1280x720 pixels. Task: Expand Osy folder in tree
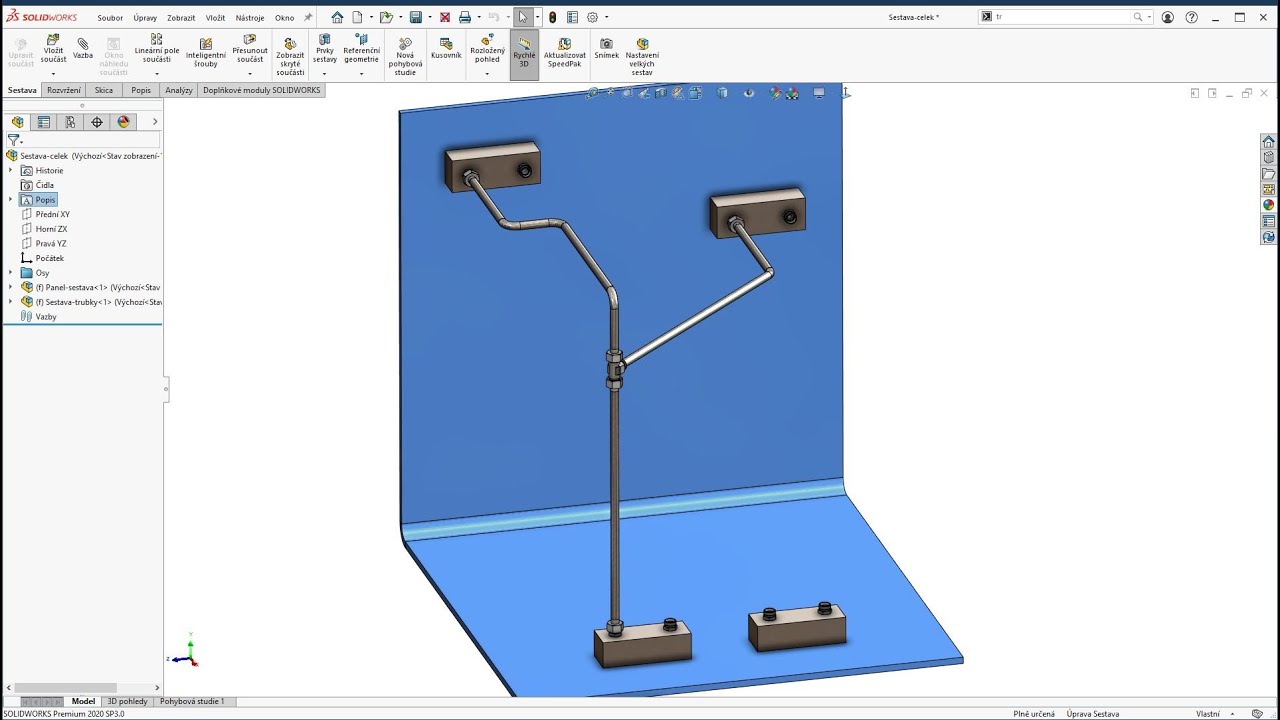(x=11, y=272)
